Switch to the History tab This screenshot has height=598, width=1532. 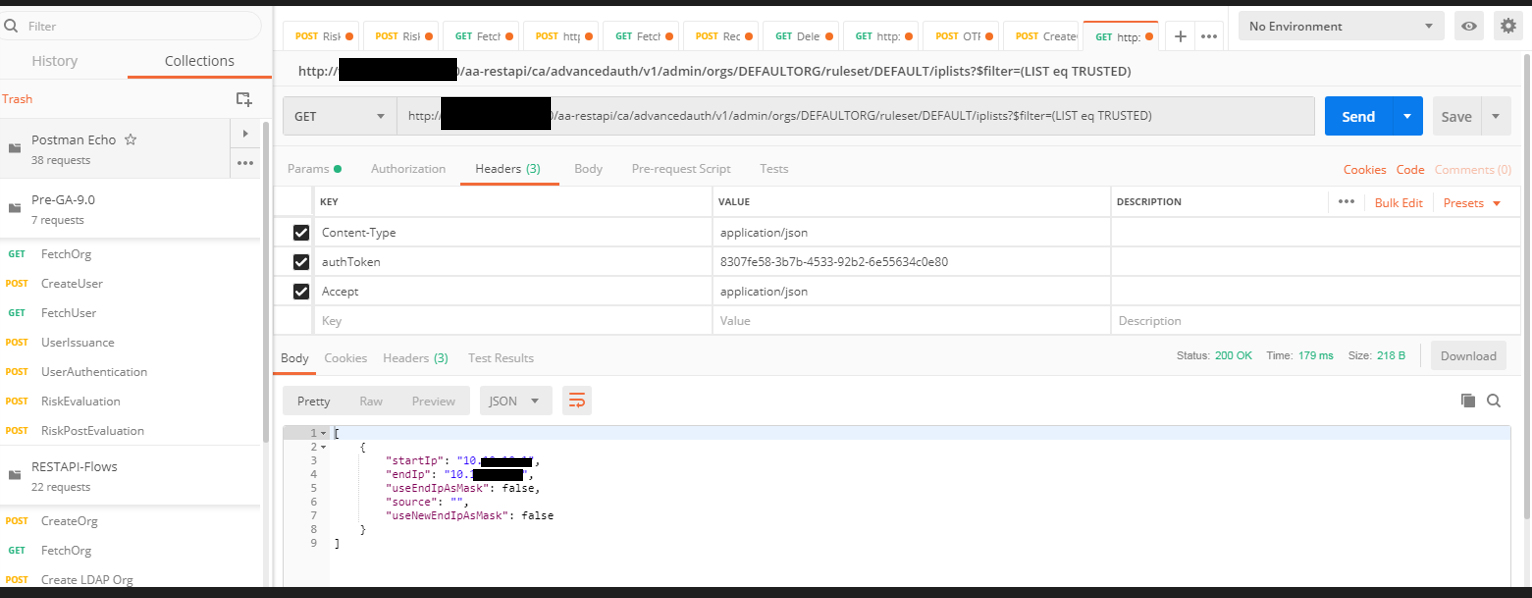[55, 61]
